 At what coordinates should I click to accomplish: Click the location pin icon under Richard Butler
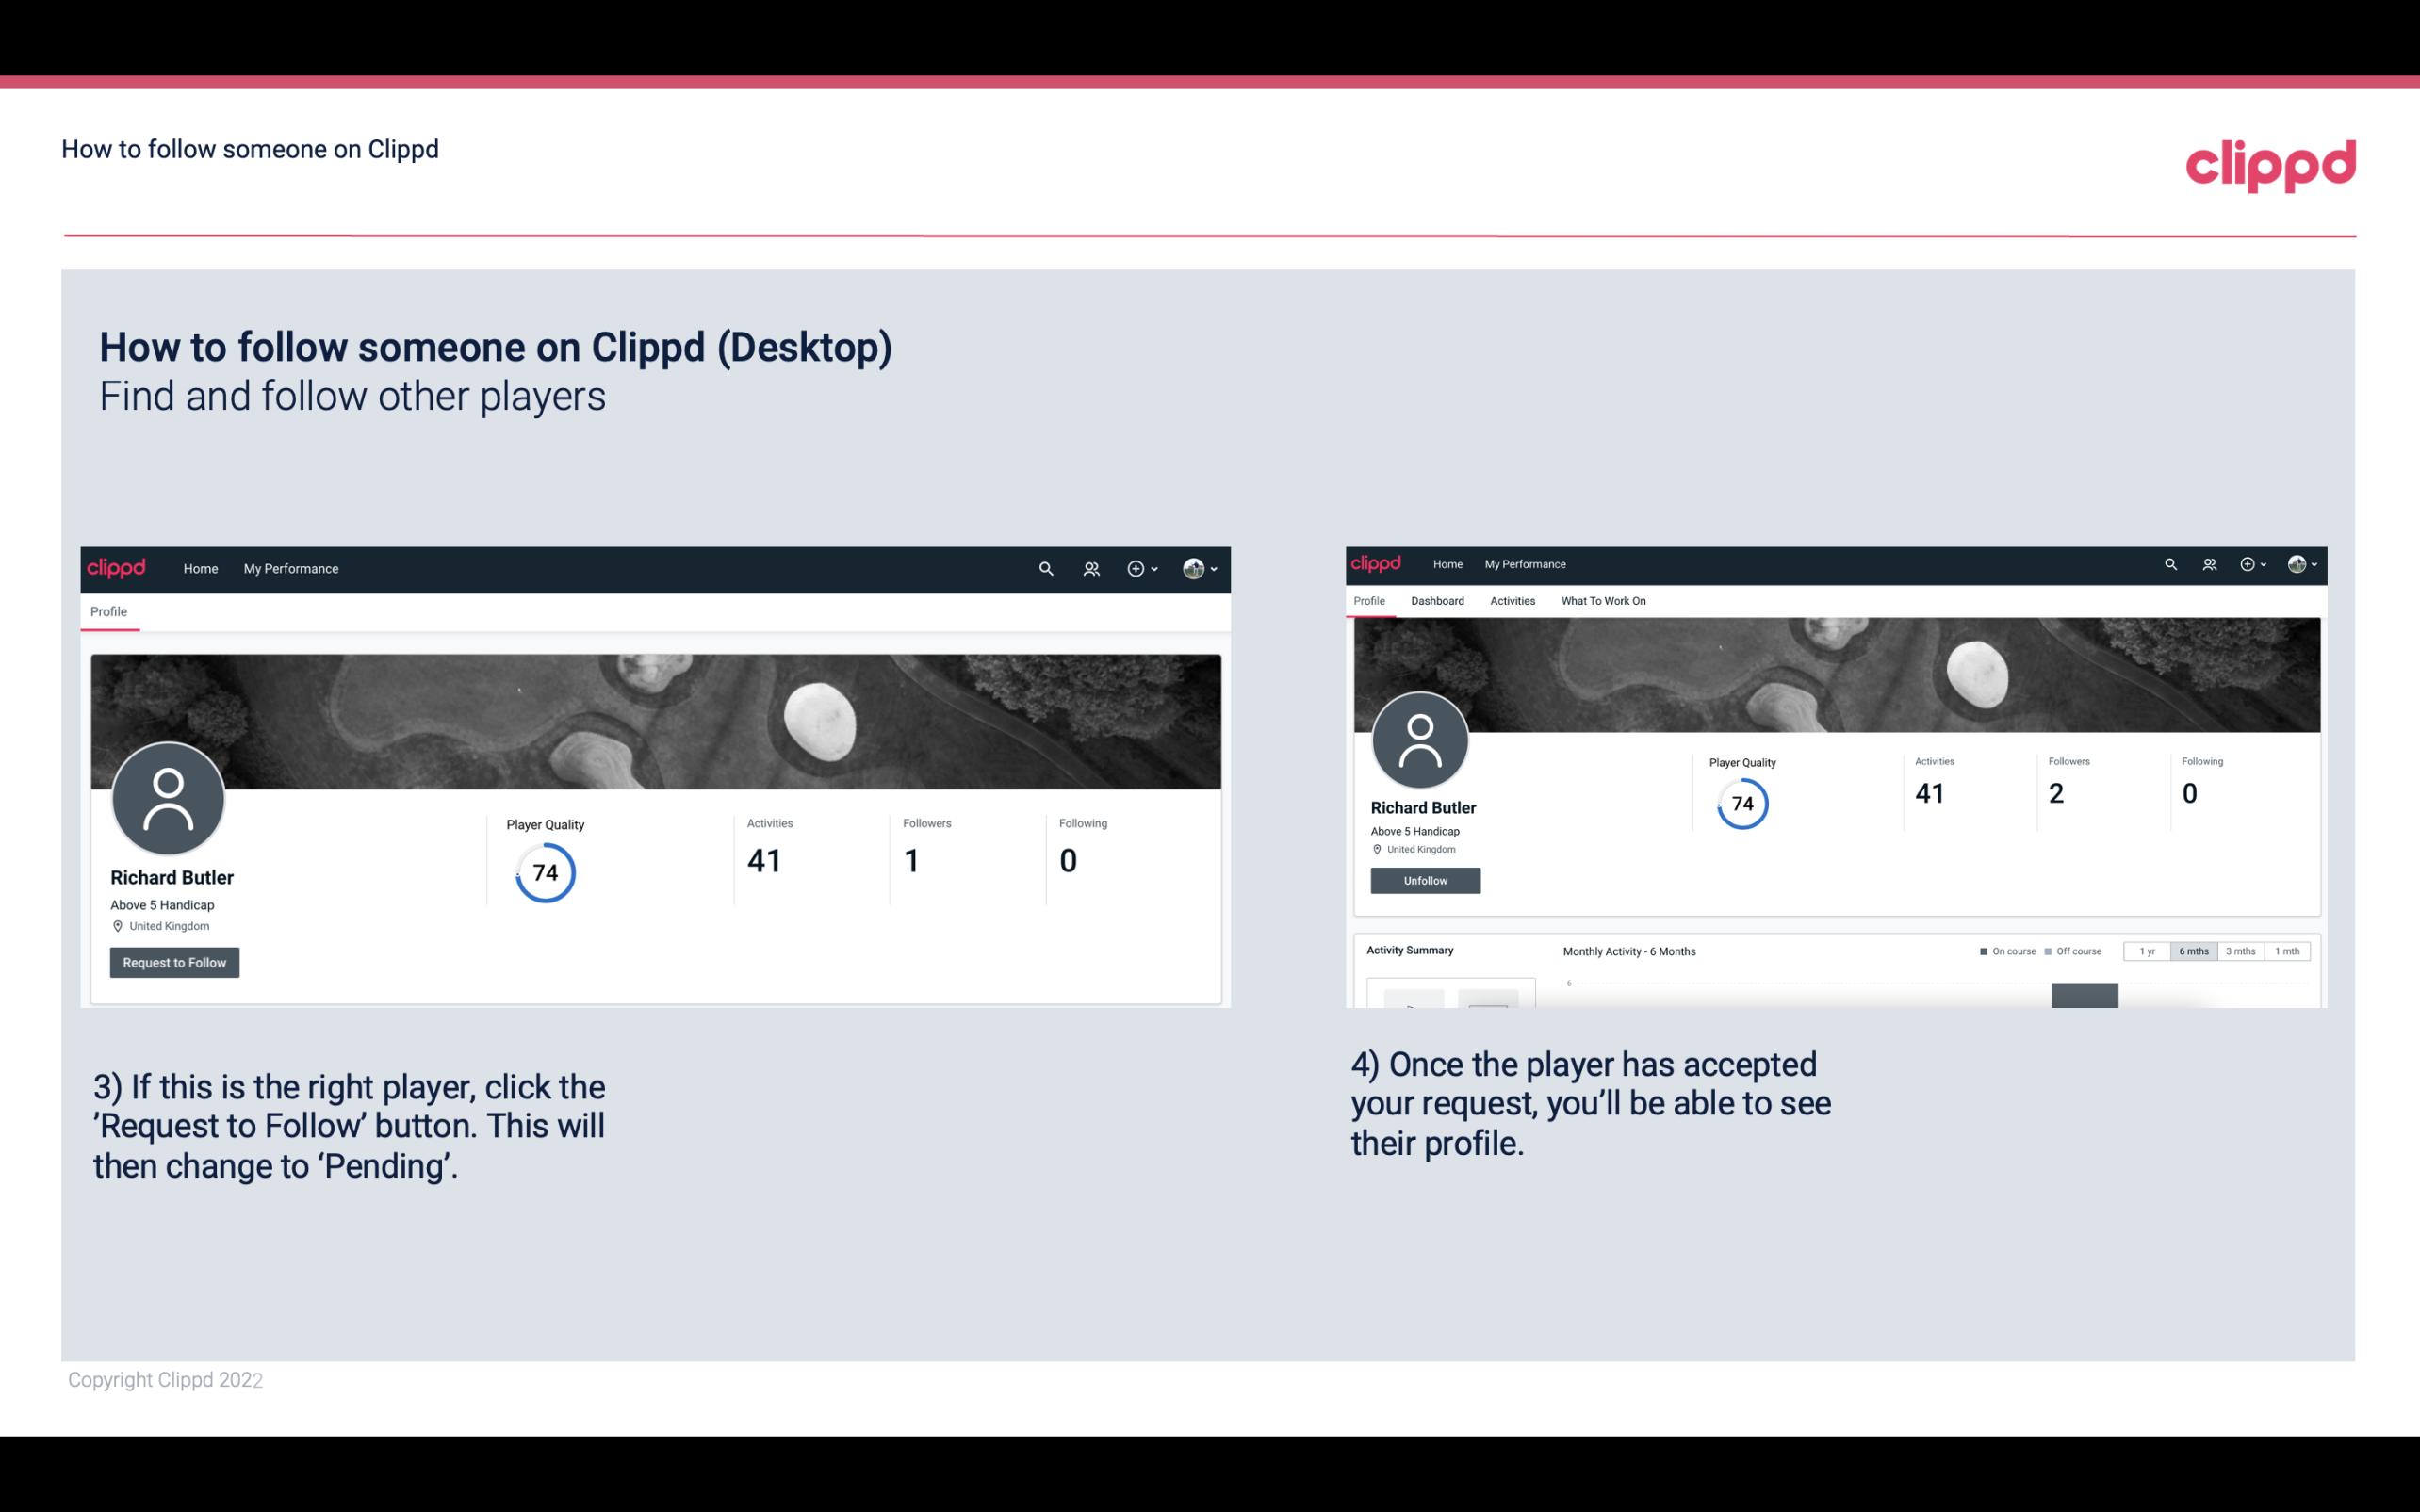coord(119,927)
